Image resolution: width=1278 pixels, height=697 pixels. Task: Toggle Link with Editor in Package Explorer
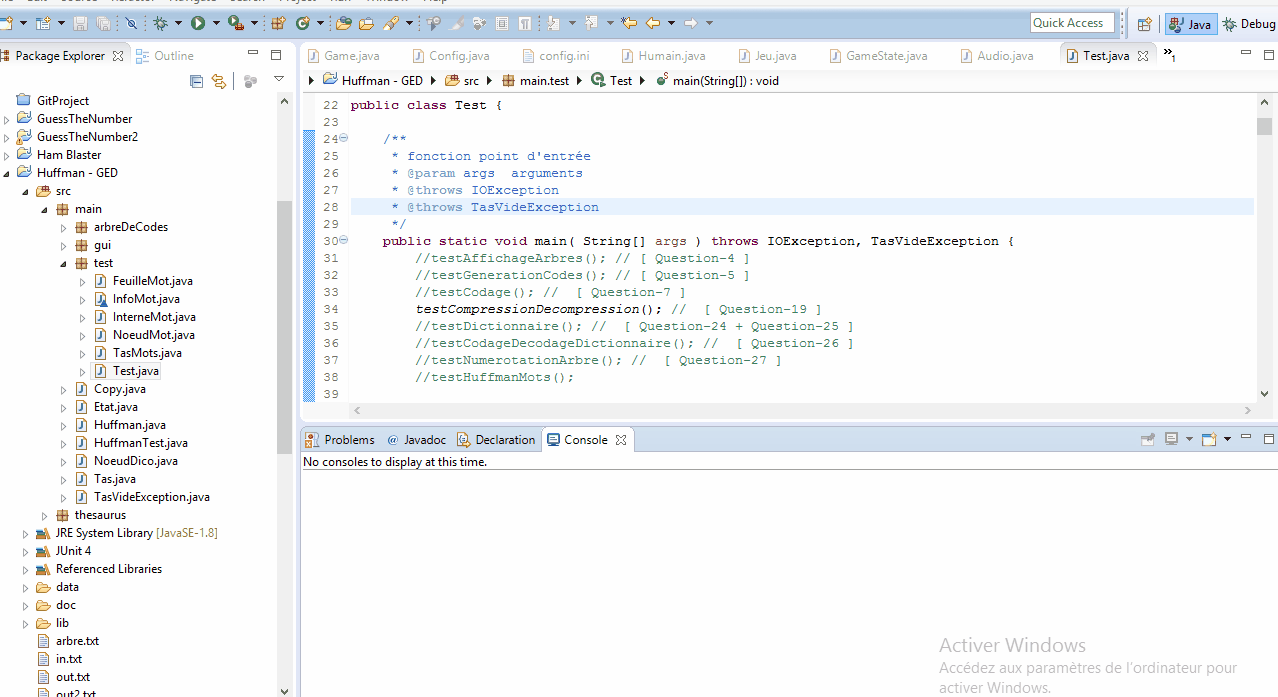click(x=219, y=81)
